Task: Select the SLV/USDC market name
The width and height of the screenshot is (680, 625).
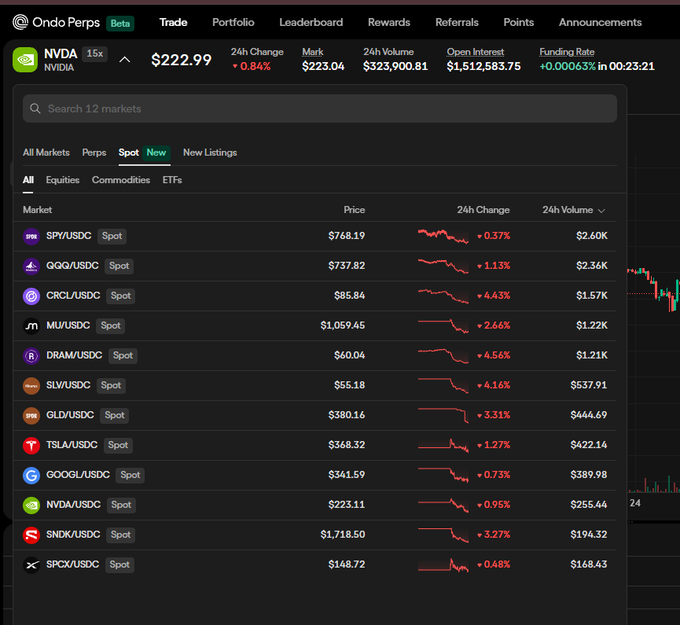Action: pos(69,385)
